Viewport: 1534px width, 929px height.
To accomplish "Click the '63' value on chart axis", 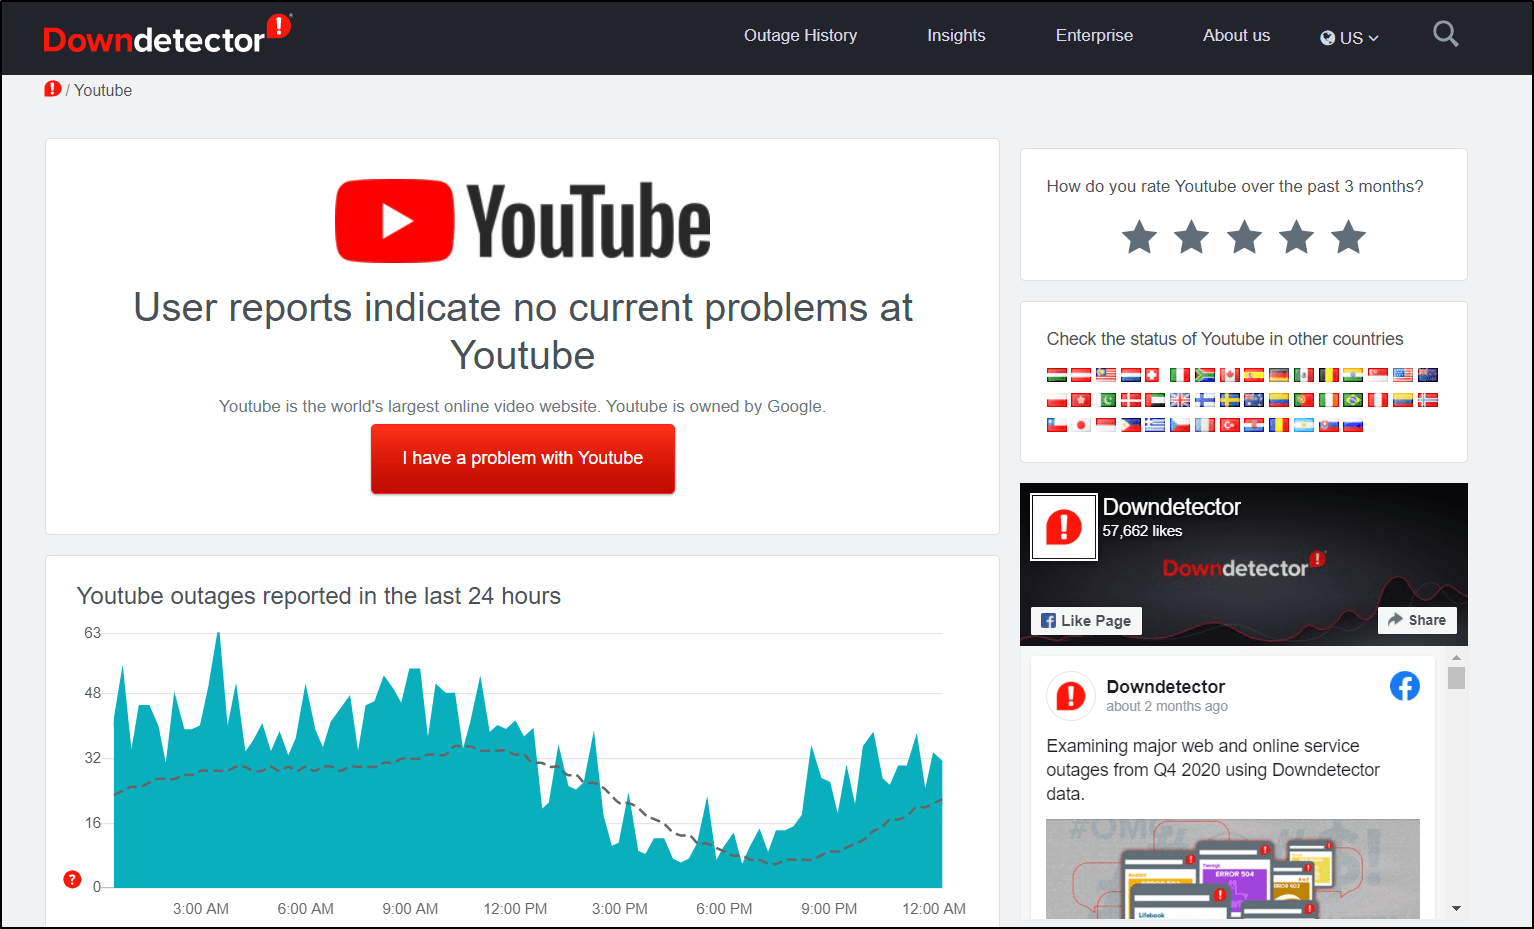I will [92, 633].
